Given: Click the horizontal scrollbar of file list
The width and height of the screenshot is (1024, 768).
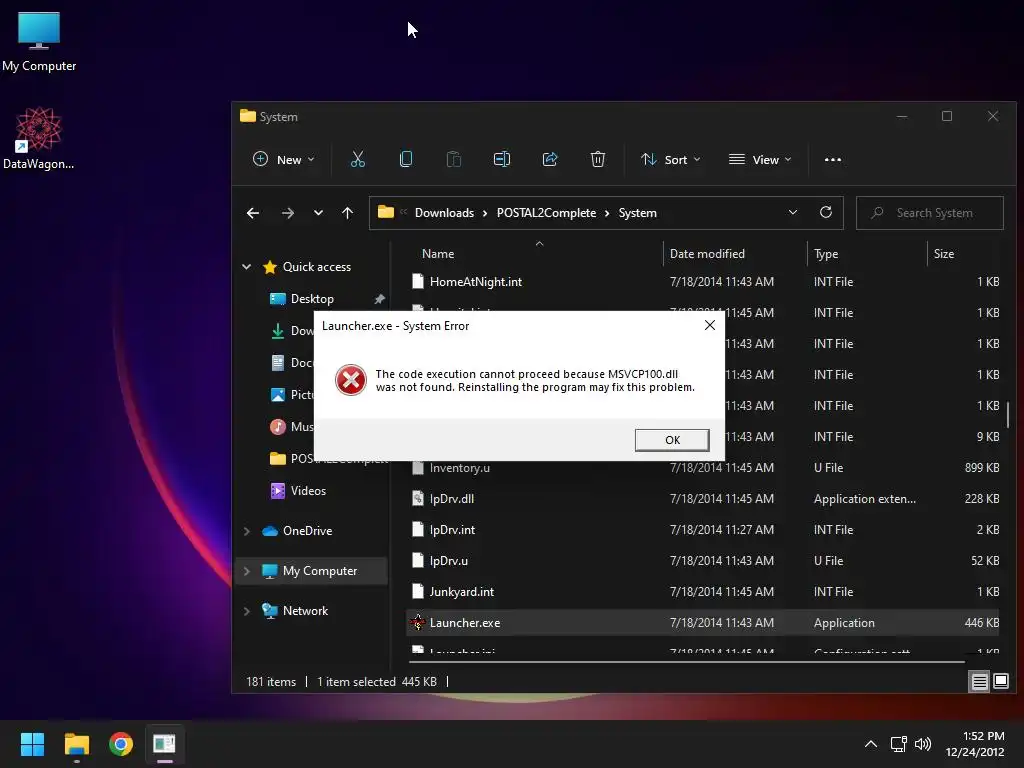Looking at the screenshot, I should (686, 662).
